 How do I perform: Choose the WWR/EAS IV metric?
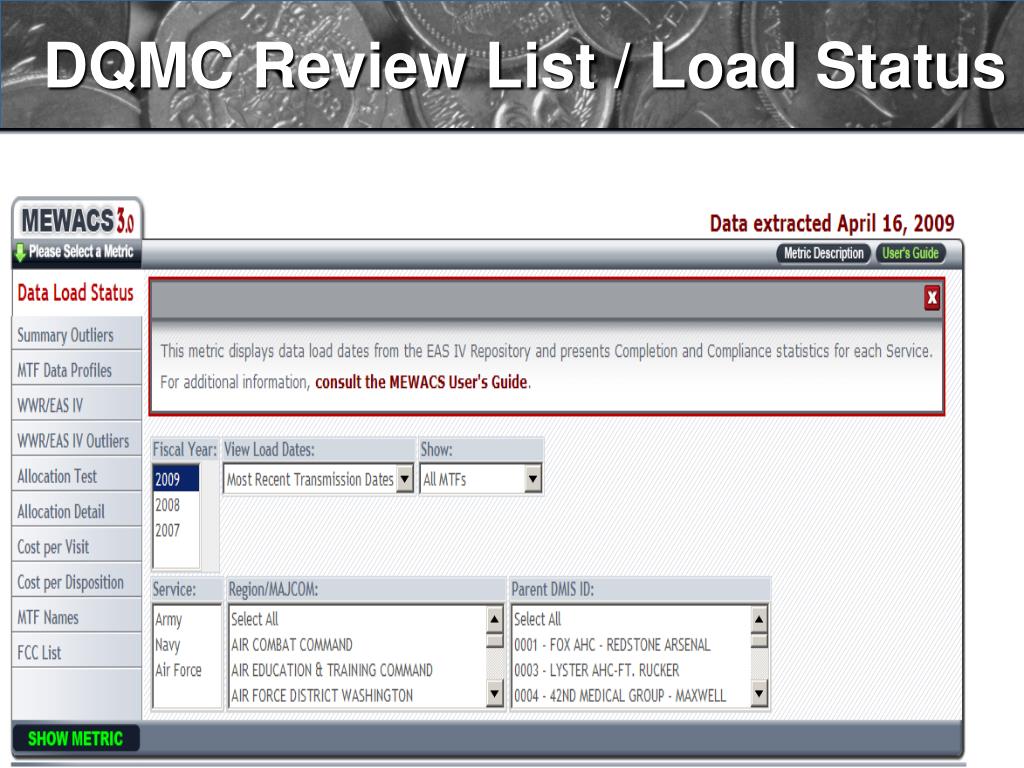(77, 406)
